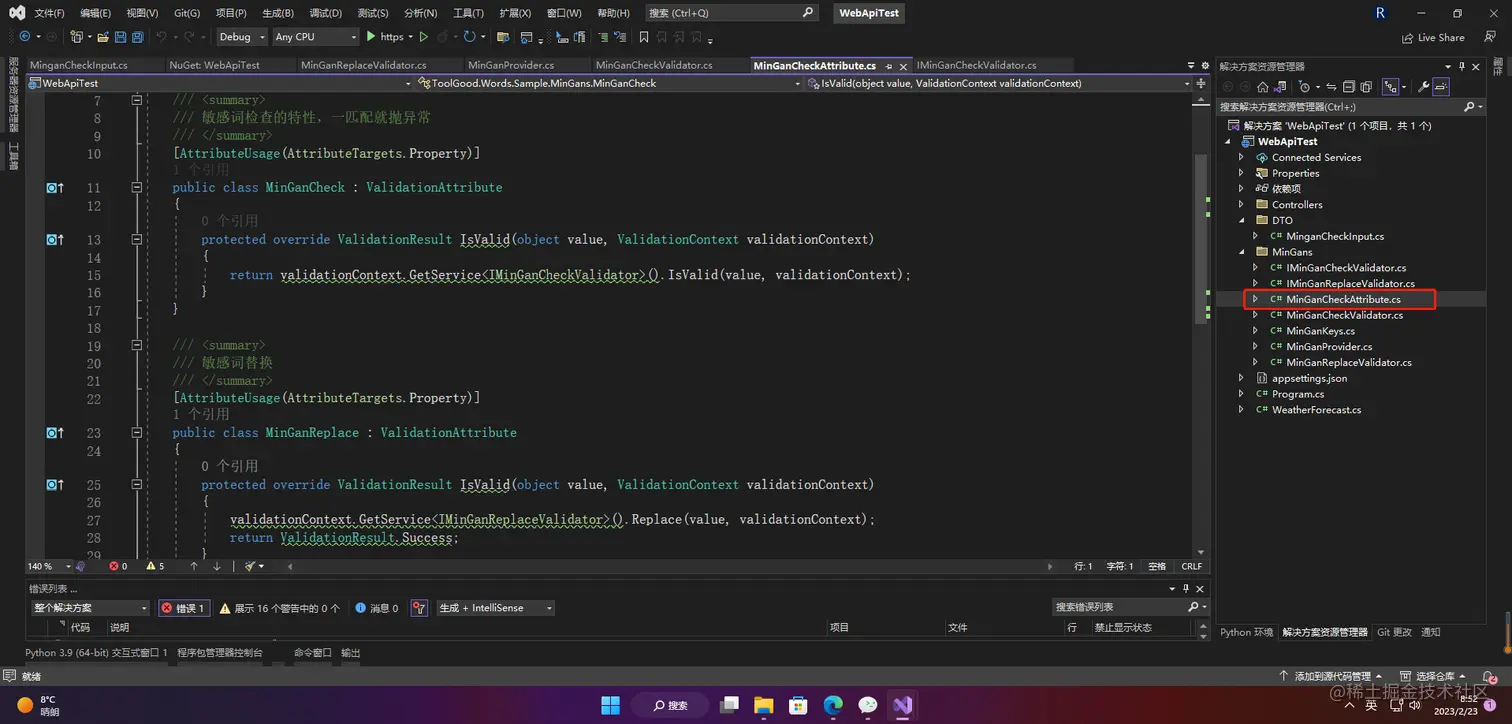Toggle the Error List build filter icon
The height and width of the screenshot is (724, 1512).
pyautogui.click(x=419, y=608)
